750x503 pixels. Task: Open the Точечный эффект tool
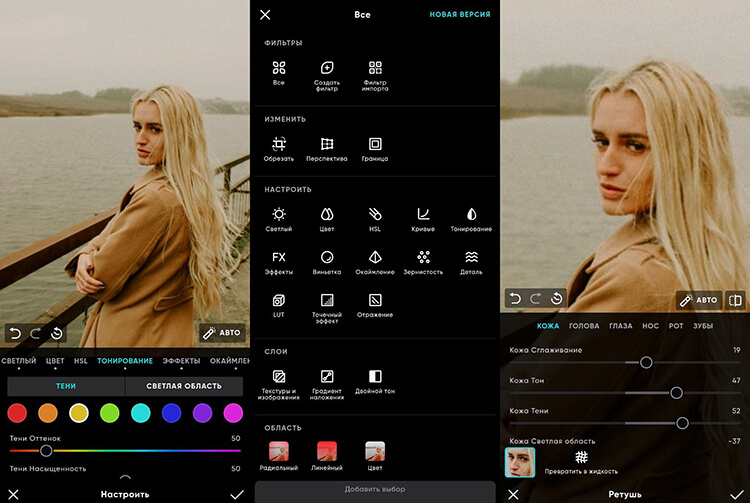point(327,300)
